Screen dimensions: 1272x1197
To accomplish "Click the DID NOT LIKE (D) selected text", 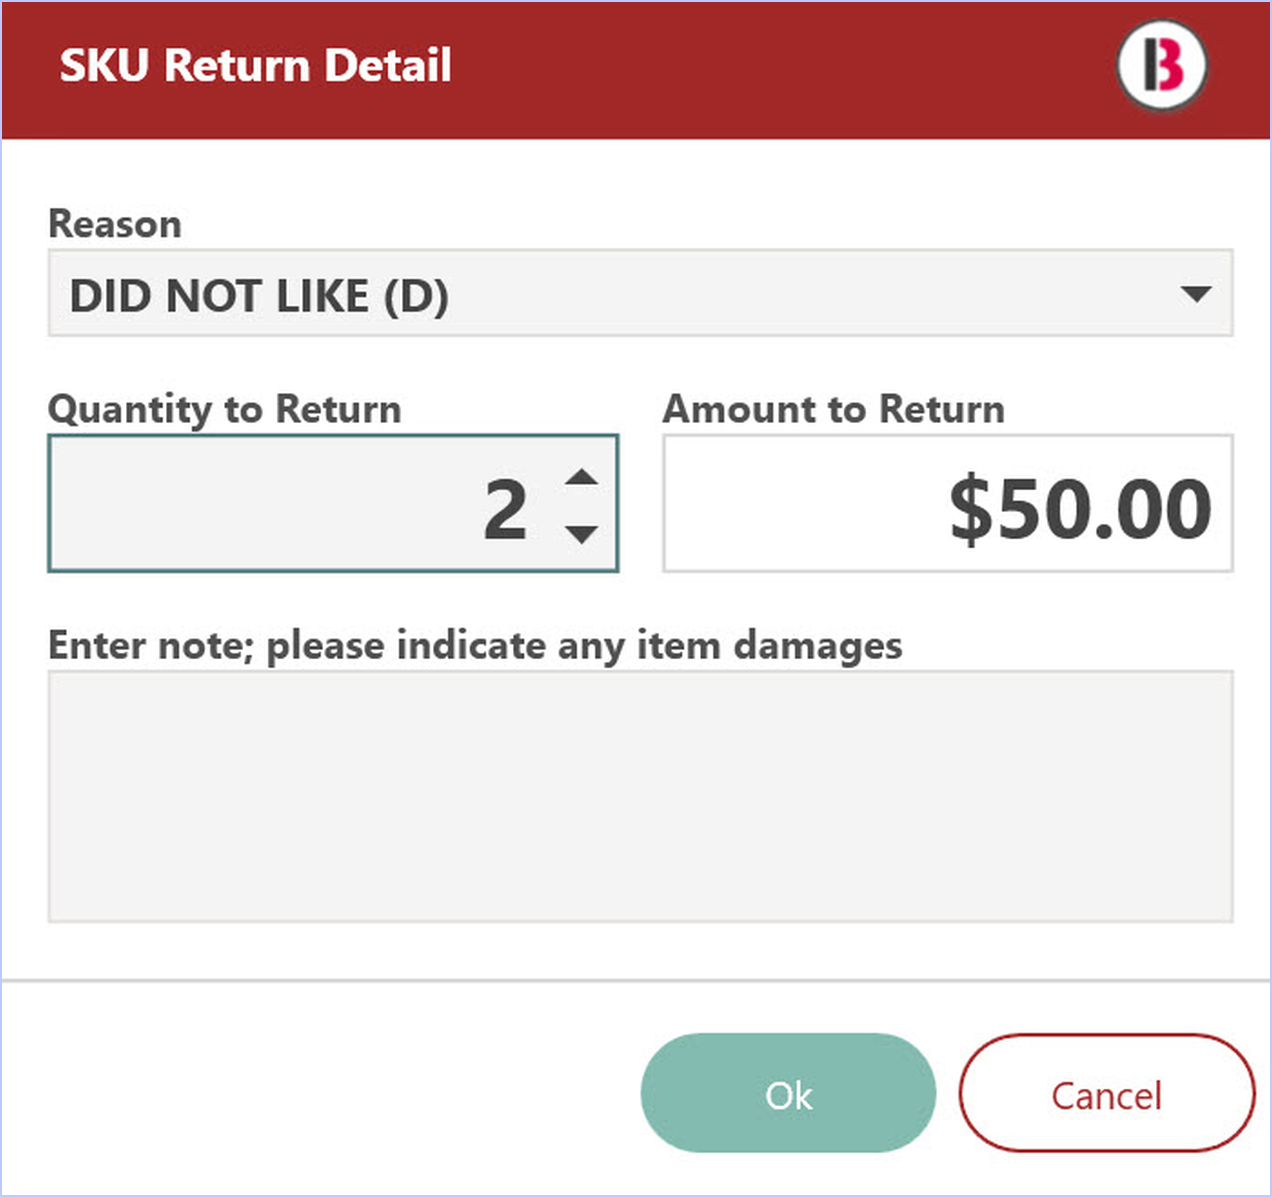I will [x=259, y=296].
